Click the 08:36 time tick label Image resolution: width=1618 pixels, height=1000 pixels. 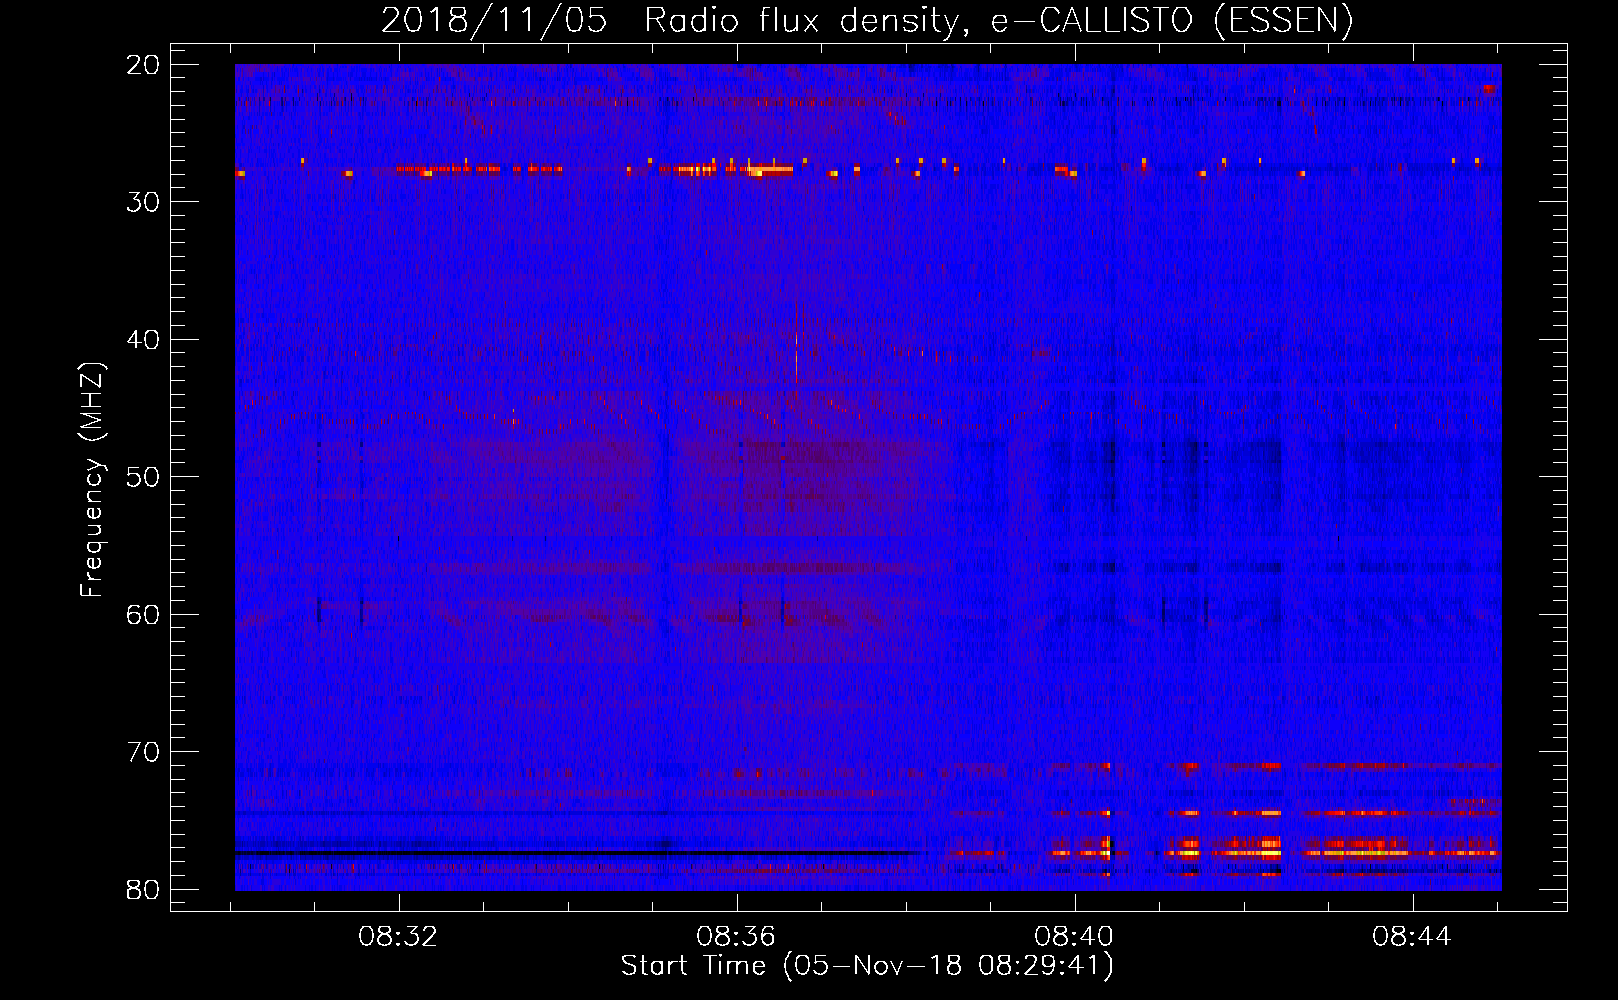736,937
